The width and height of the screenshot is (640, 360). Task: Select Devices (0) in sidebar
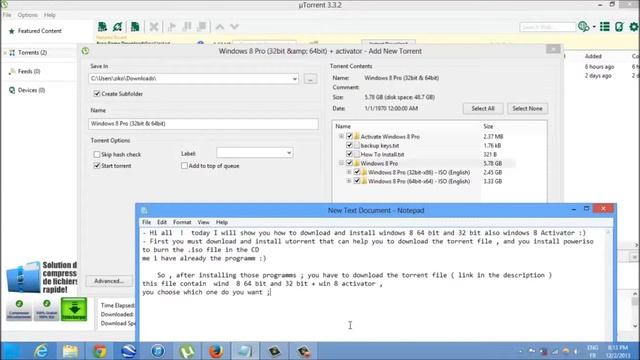click(31, 90)
